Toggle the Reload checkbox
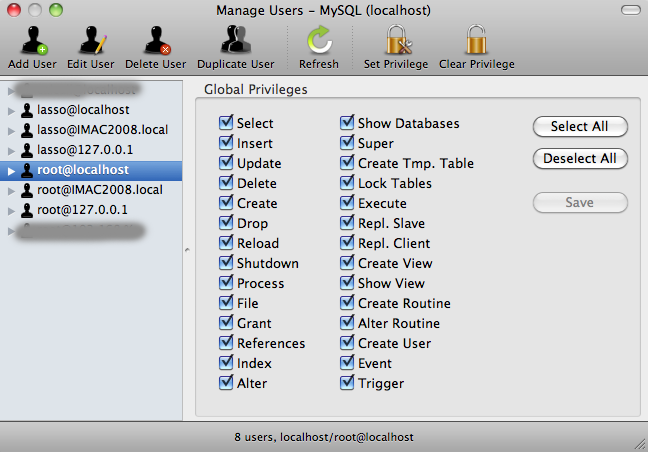Image resolution: width=648 pixels, height=452 pixels. click(x=226, y=243)
